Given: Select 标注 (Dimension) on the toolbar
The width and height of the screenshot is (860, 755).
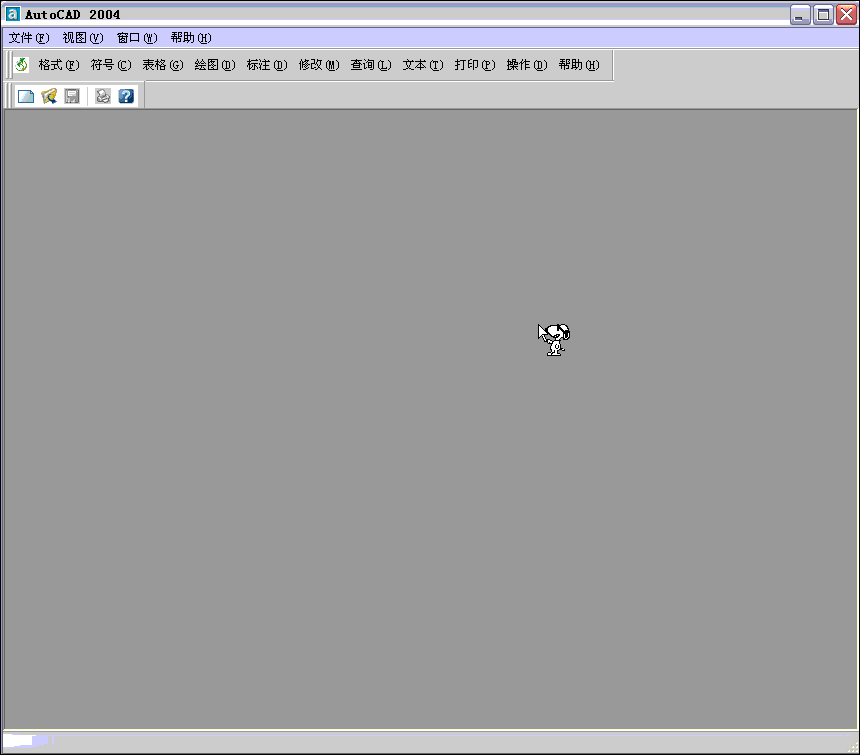Looking at the screenshot, I should coord(266,64).
